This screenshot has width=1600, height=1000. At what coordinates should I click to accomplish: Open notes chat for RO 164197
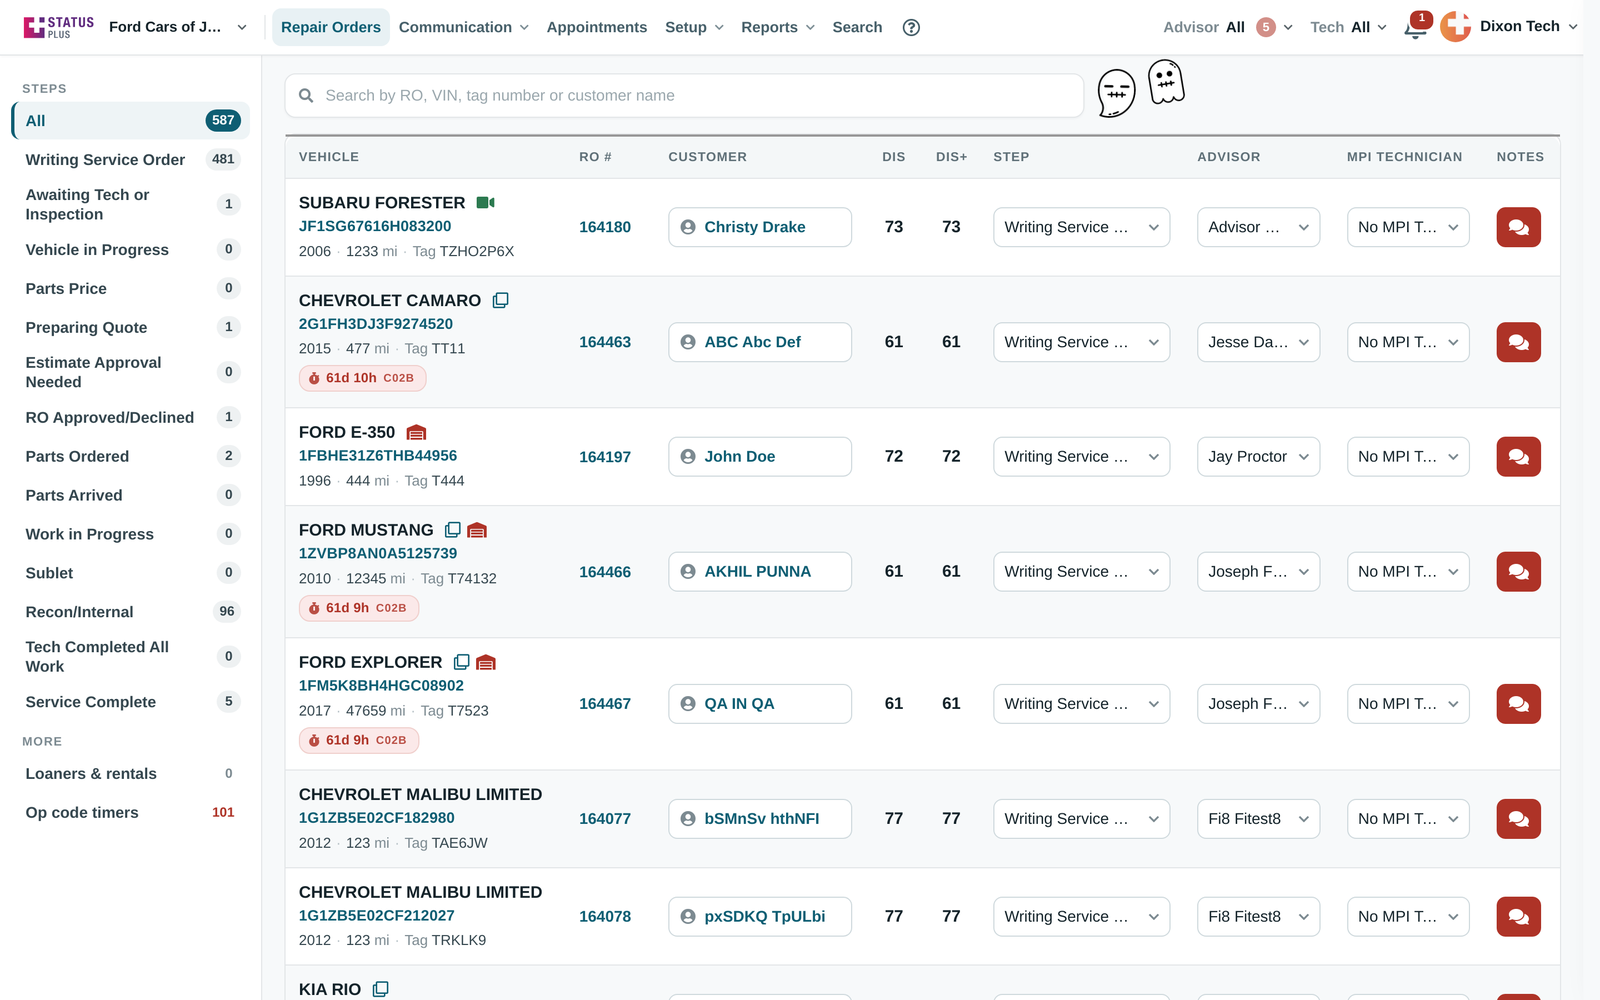(x=1518, y=457)
